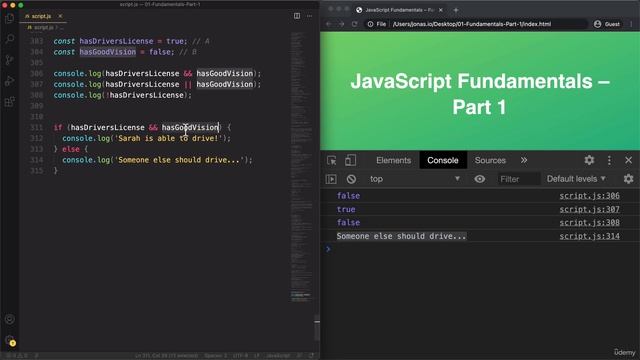640x360 pixels.
Task: Open the script.js:307 source link
Action: coord(589,209)
